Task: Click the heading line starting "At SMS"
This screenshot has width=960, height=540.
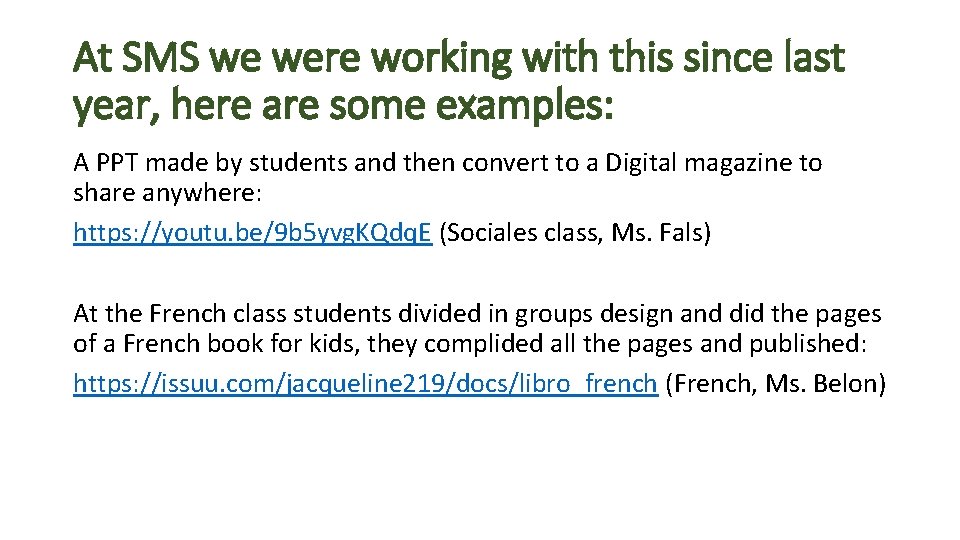Action: click(459, 59)
